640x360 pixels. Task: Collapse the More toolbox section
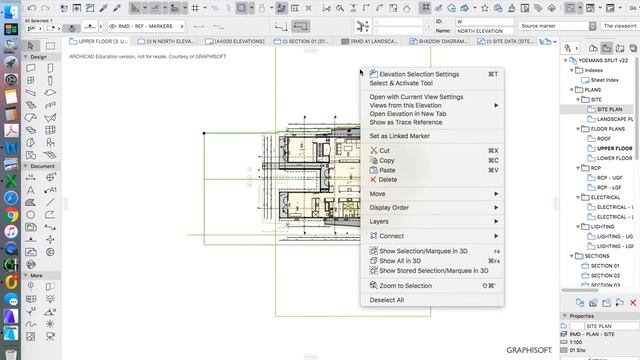coord(26,276)
